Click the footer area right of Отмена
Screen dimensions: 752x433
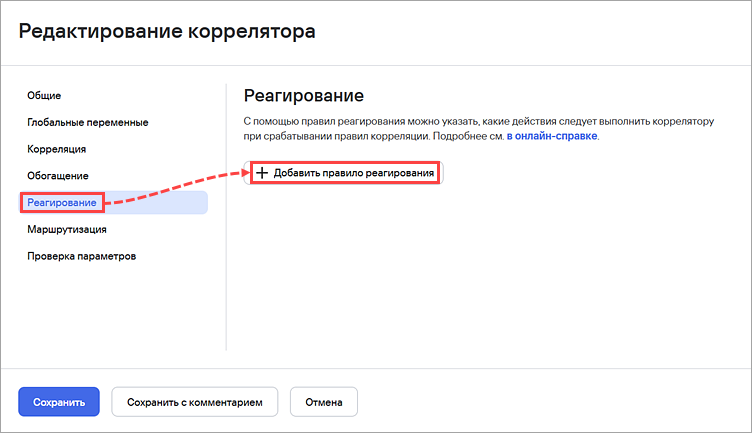tap(552, 402)
